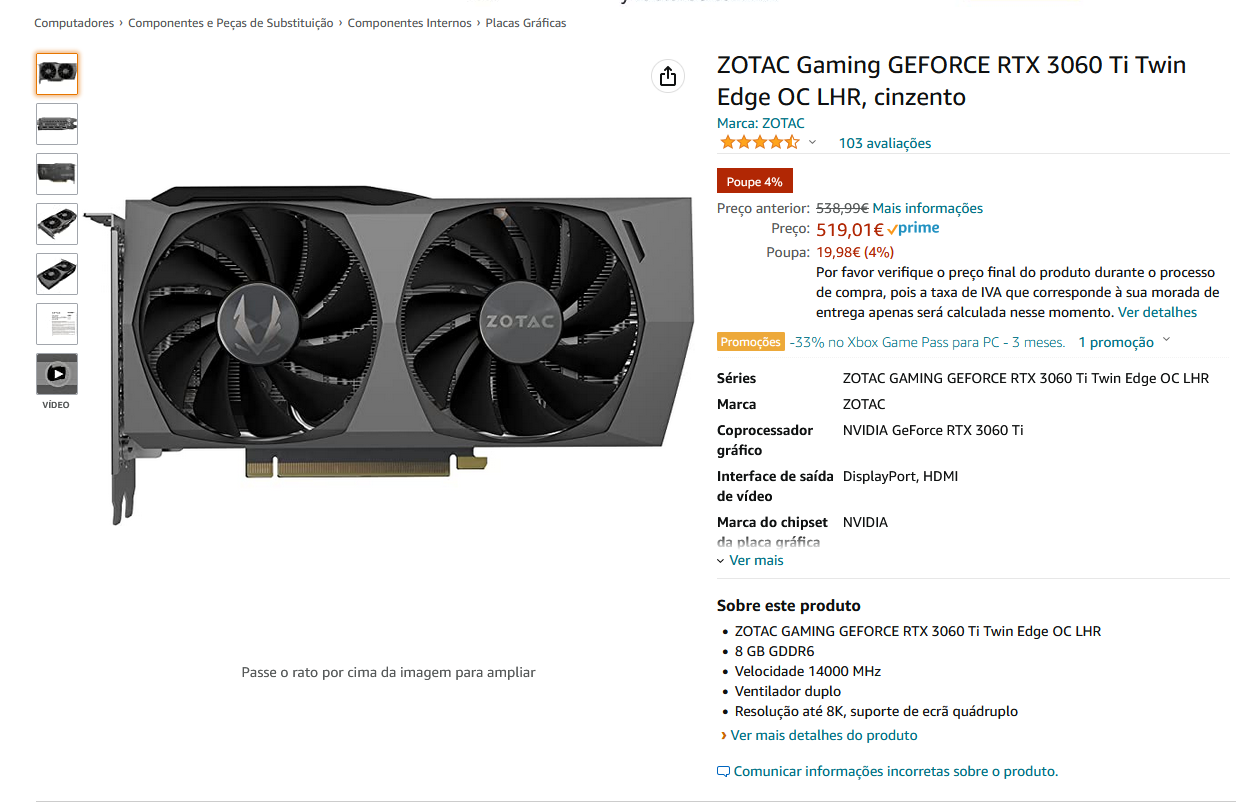1237x805 pixels.
Task: Click the share icon near product title
Action: coord(667,76)
